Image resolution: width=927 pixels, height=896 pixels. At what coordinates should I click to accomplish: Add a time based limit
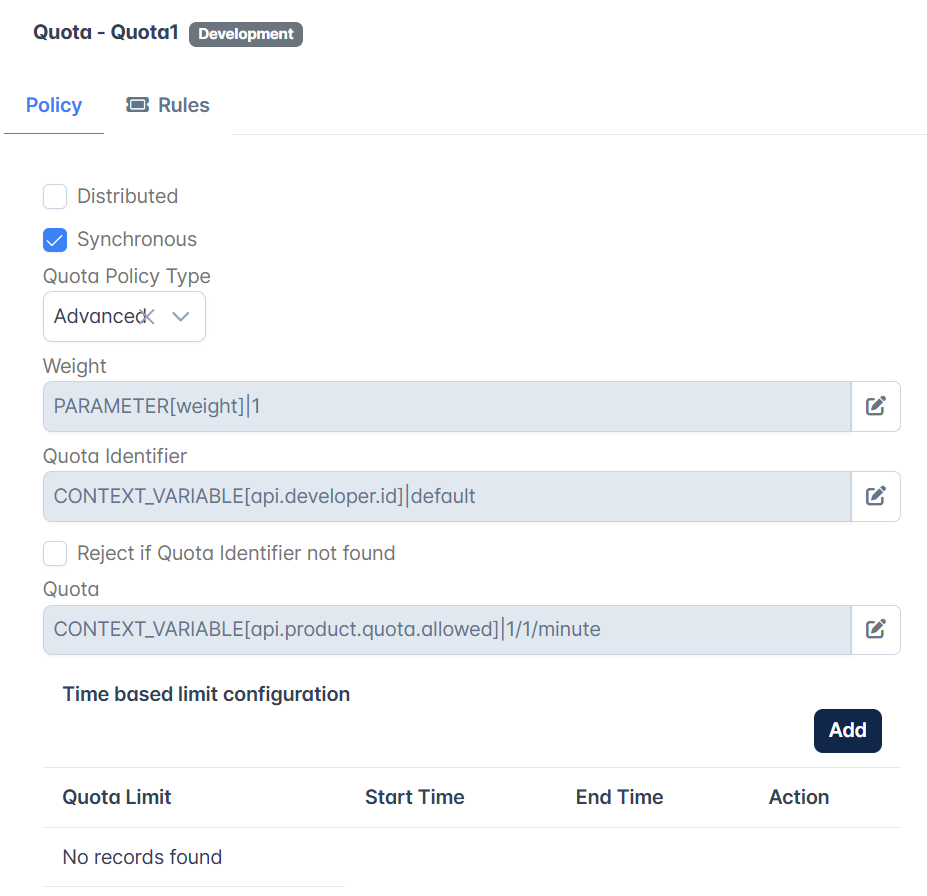[x=847, y=731]
